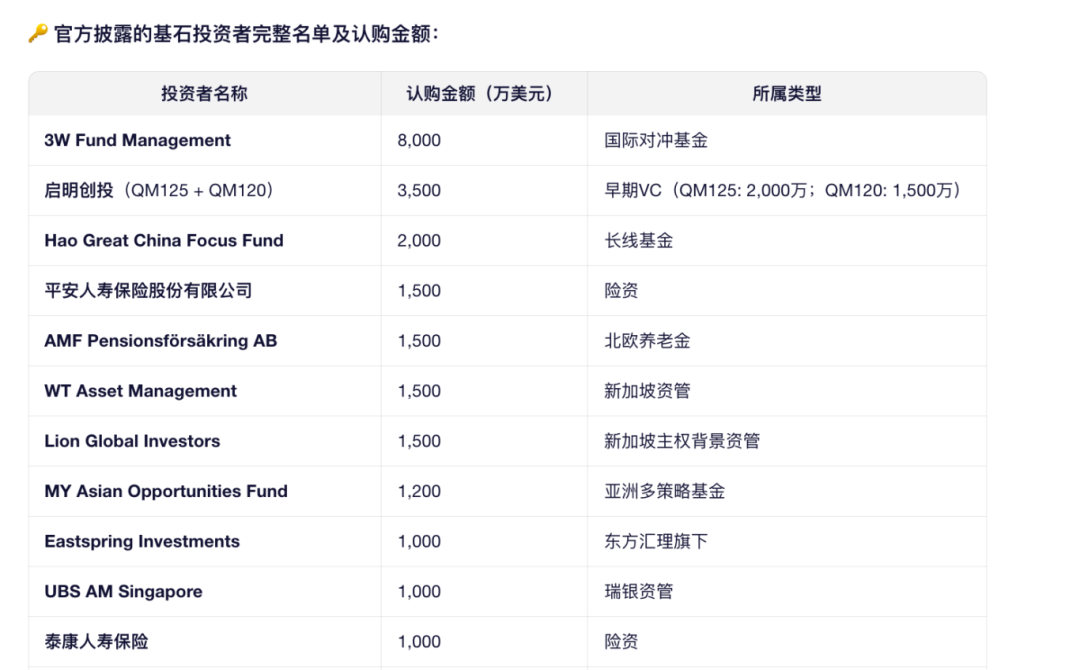
Task: Select the 泰康人寿保险 investor cell
Action: click(96, 641)
